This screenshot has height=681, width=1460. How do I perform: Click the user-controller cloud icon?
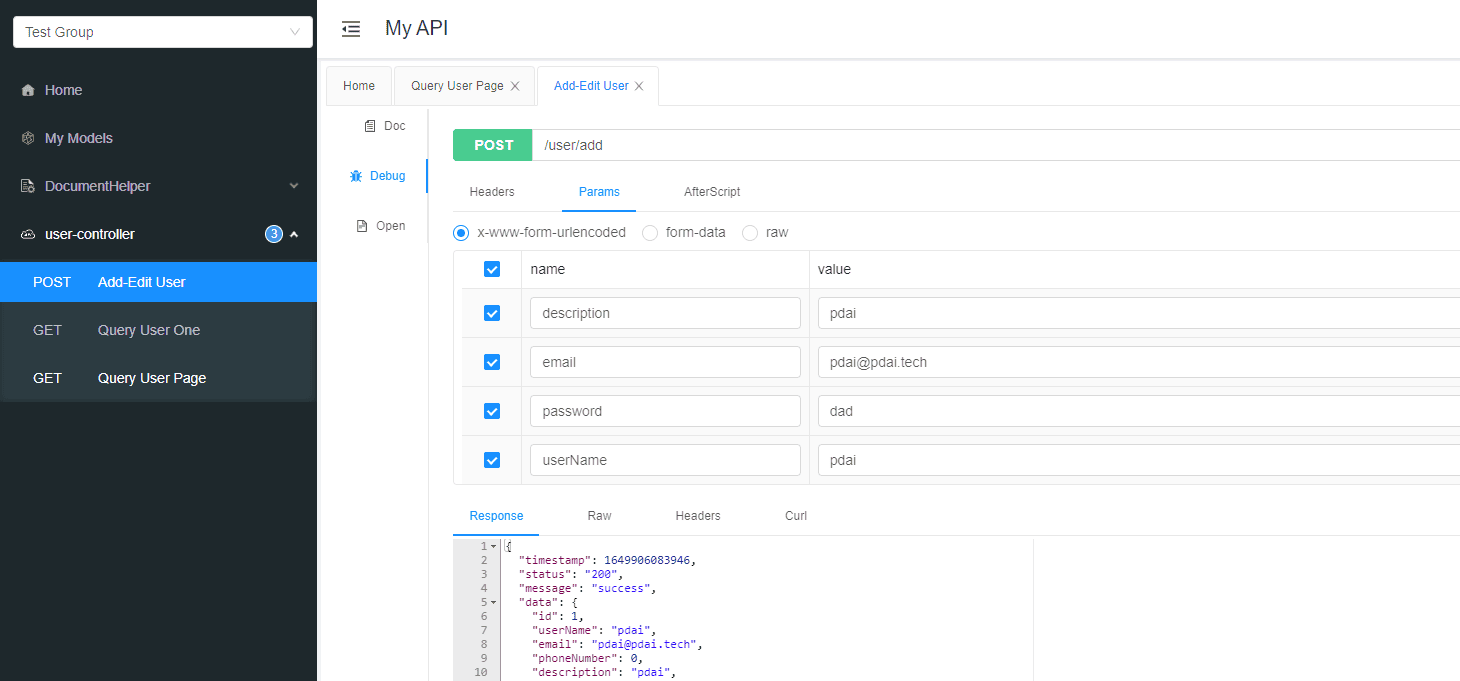(x=28, y=234)
